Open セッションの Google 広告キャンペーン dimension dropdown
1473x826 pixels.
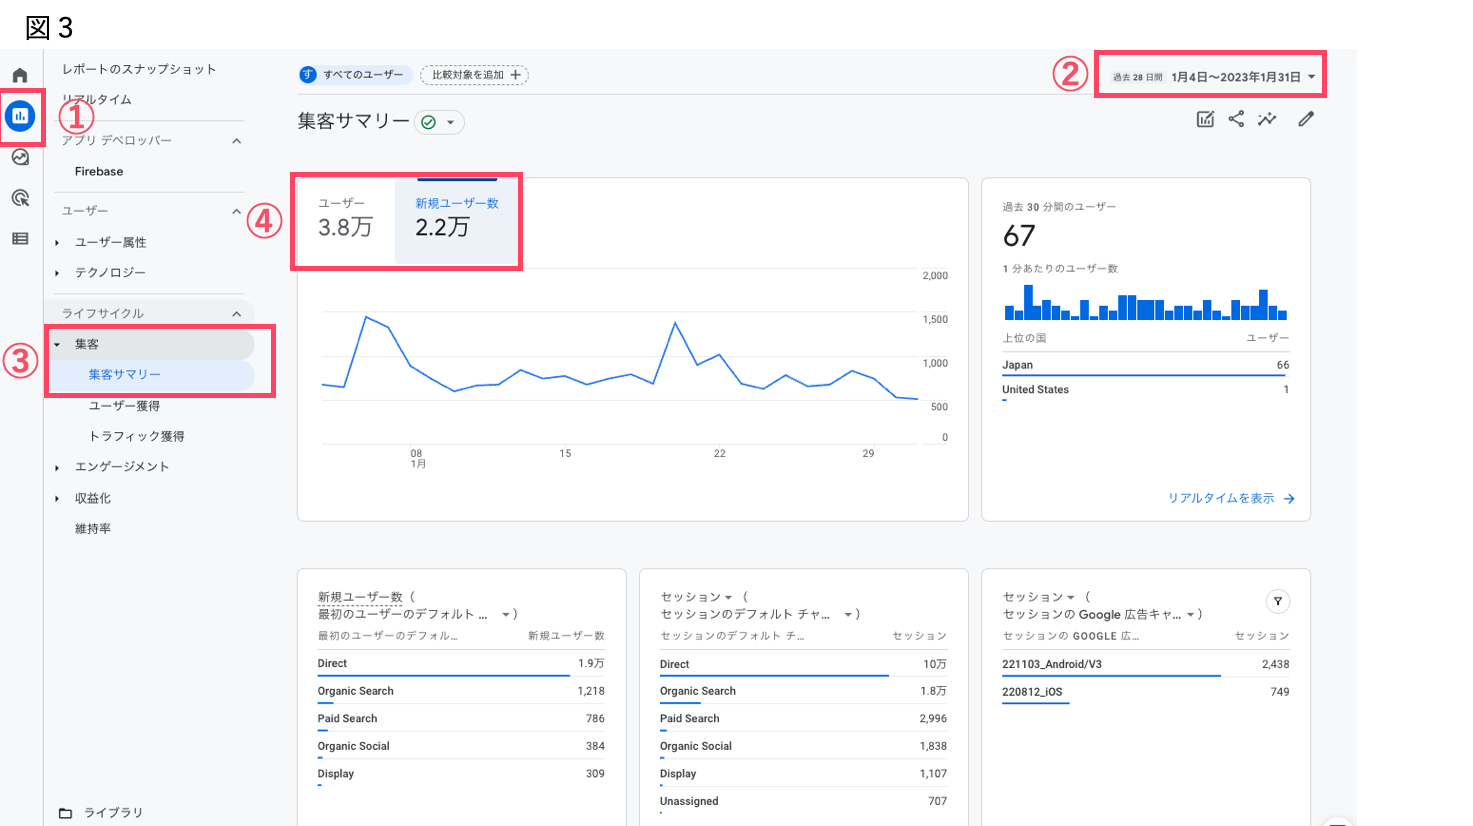[1190, 615]
